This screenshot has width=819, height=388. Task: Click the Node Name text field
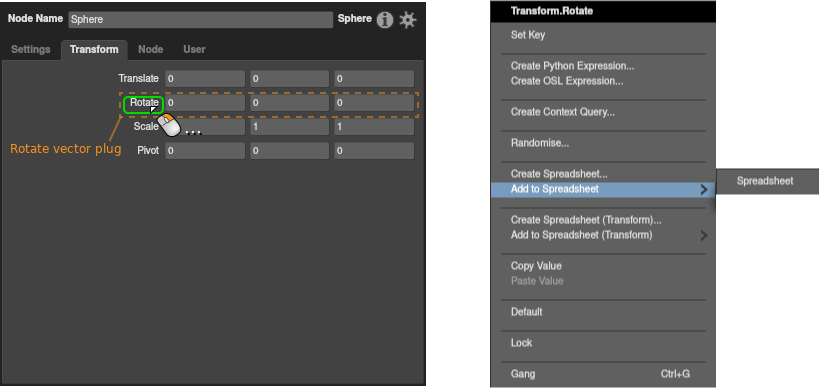(201, 20)
